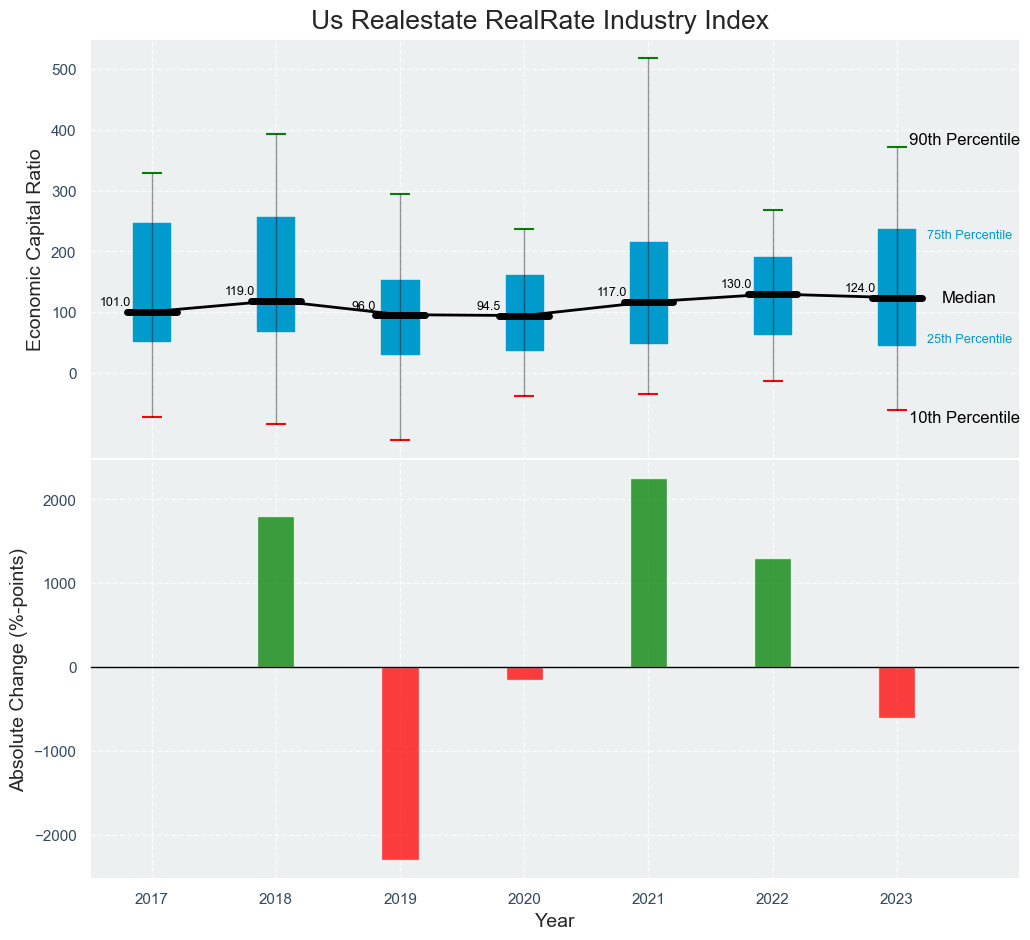
Task: Click the '130.0' median label for 2022
Action: 736,284
